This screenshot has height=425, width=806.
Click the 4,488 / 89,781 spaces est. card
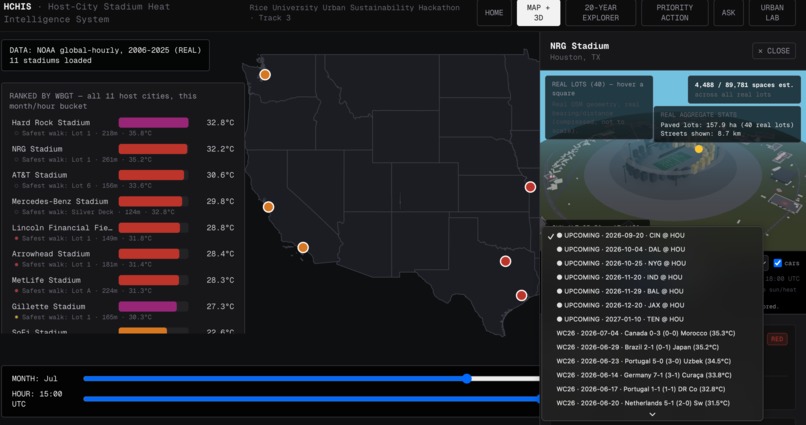(744, 89)
